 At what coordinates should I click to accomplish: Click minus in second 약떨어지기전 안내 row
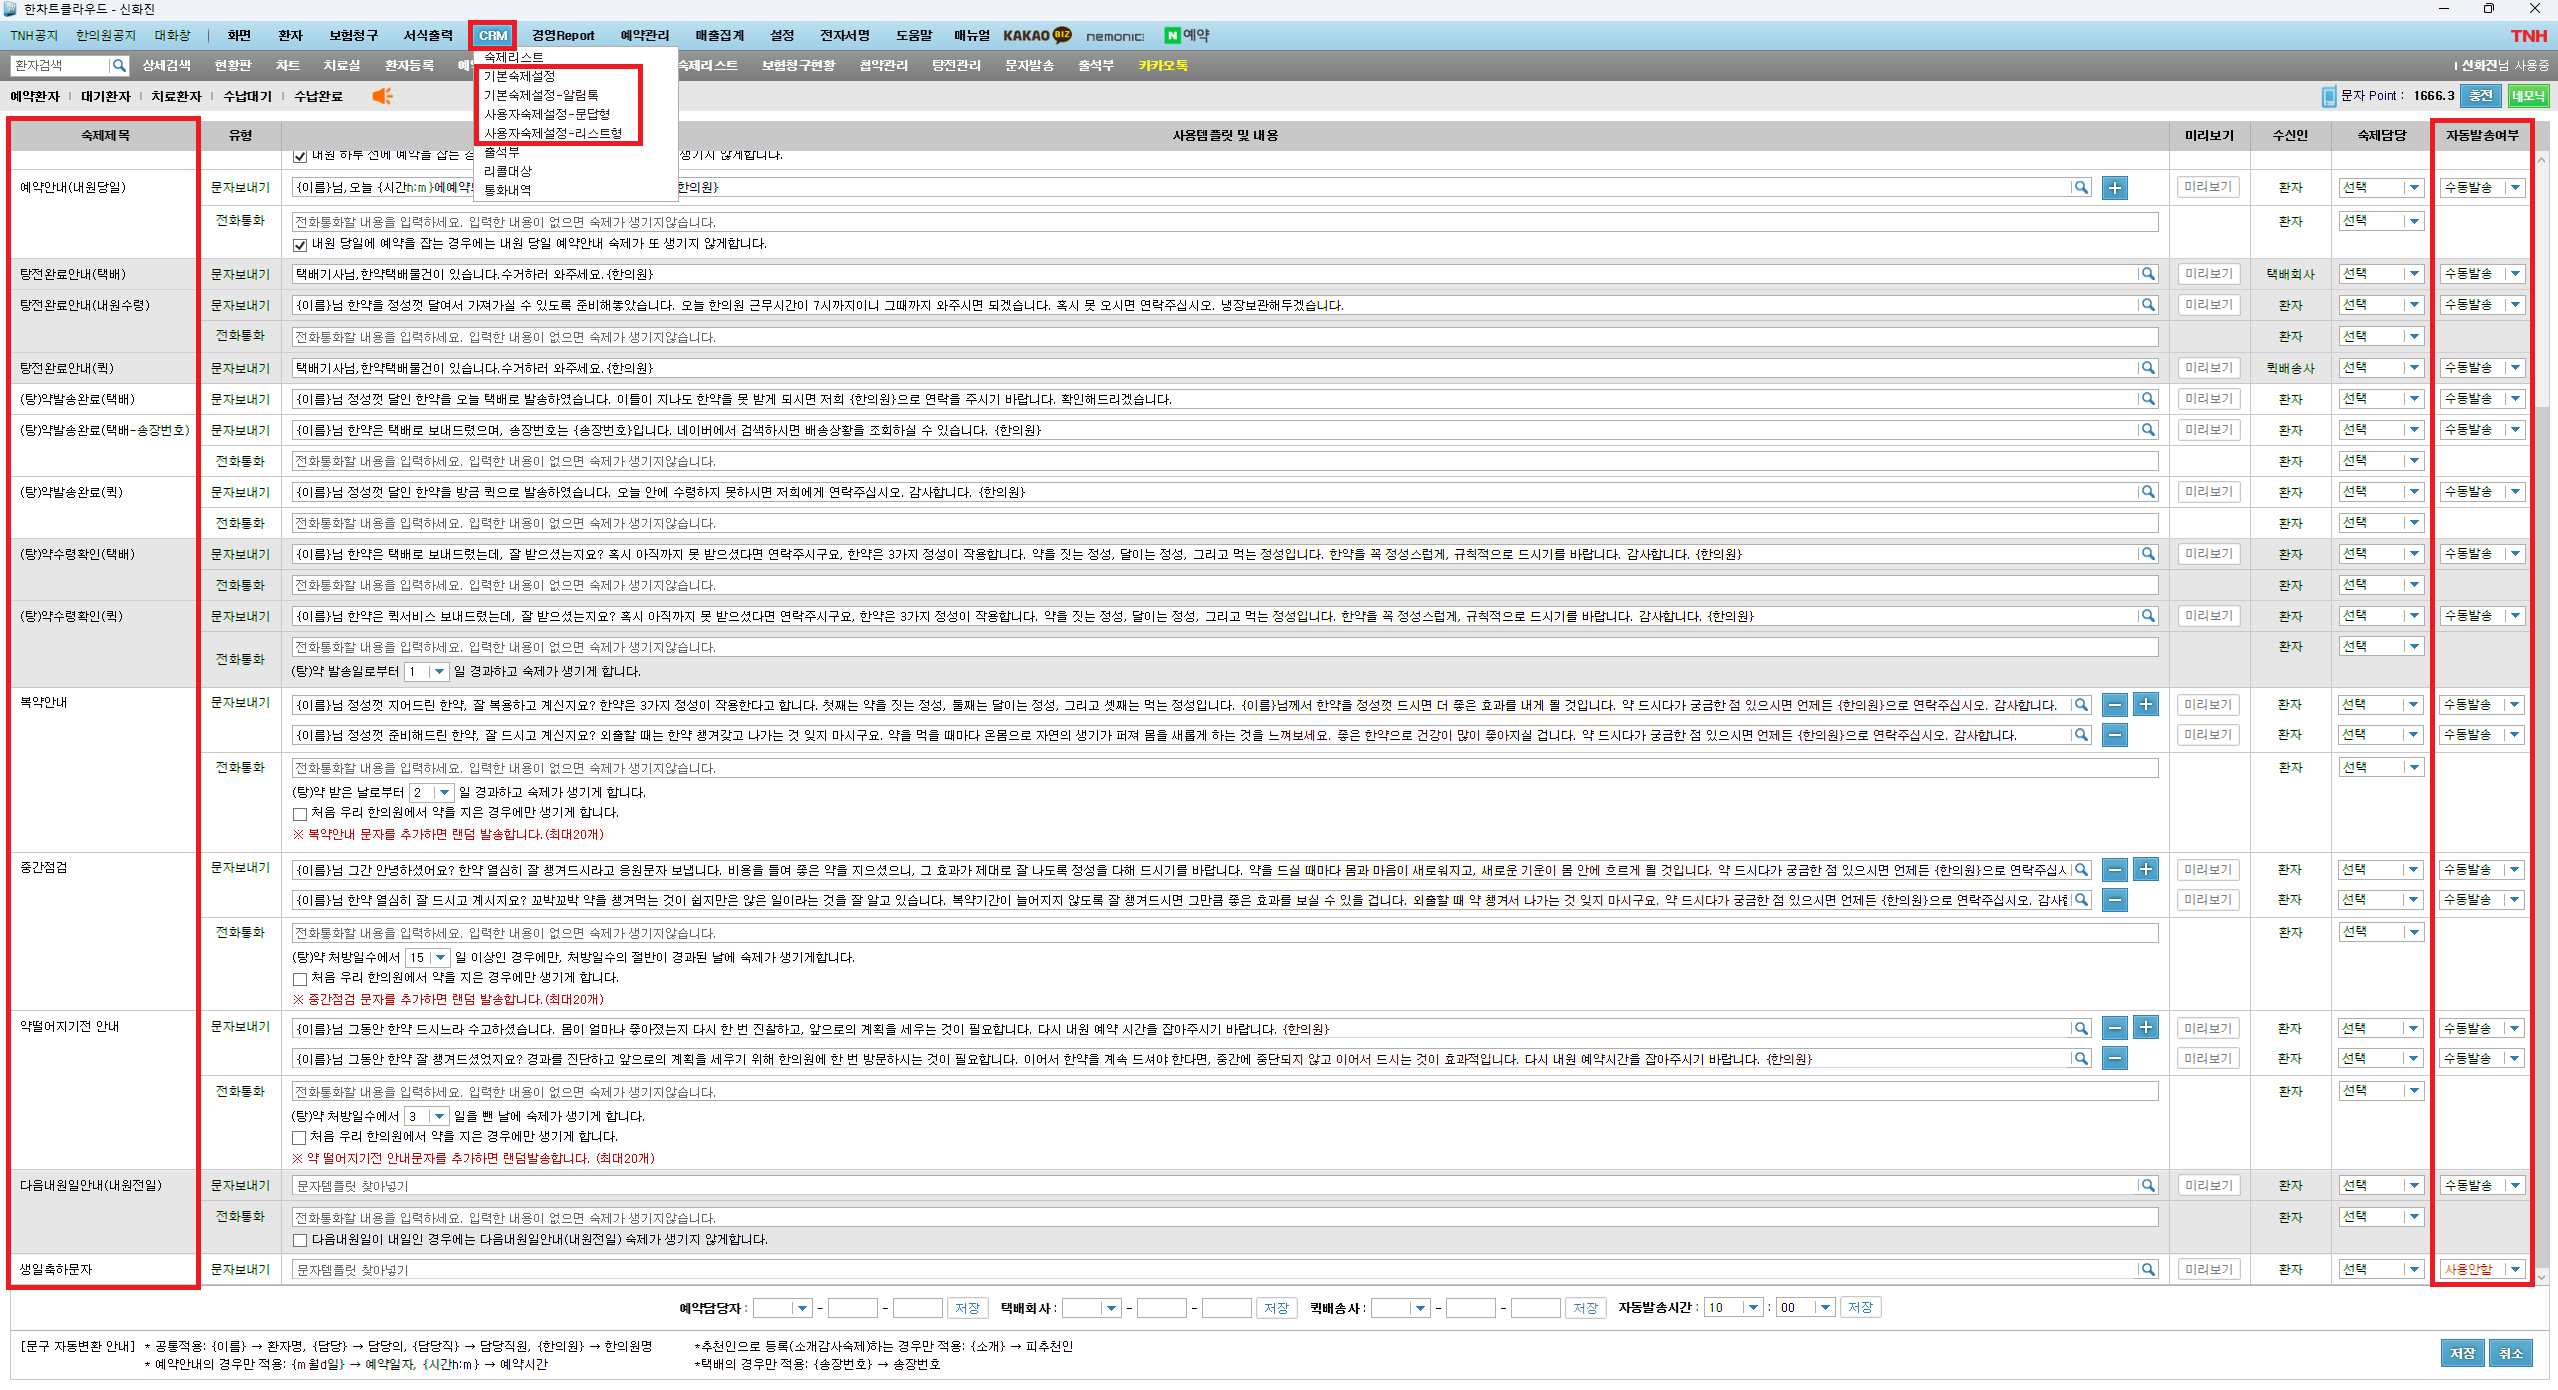click(2115, 1059)
